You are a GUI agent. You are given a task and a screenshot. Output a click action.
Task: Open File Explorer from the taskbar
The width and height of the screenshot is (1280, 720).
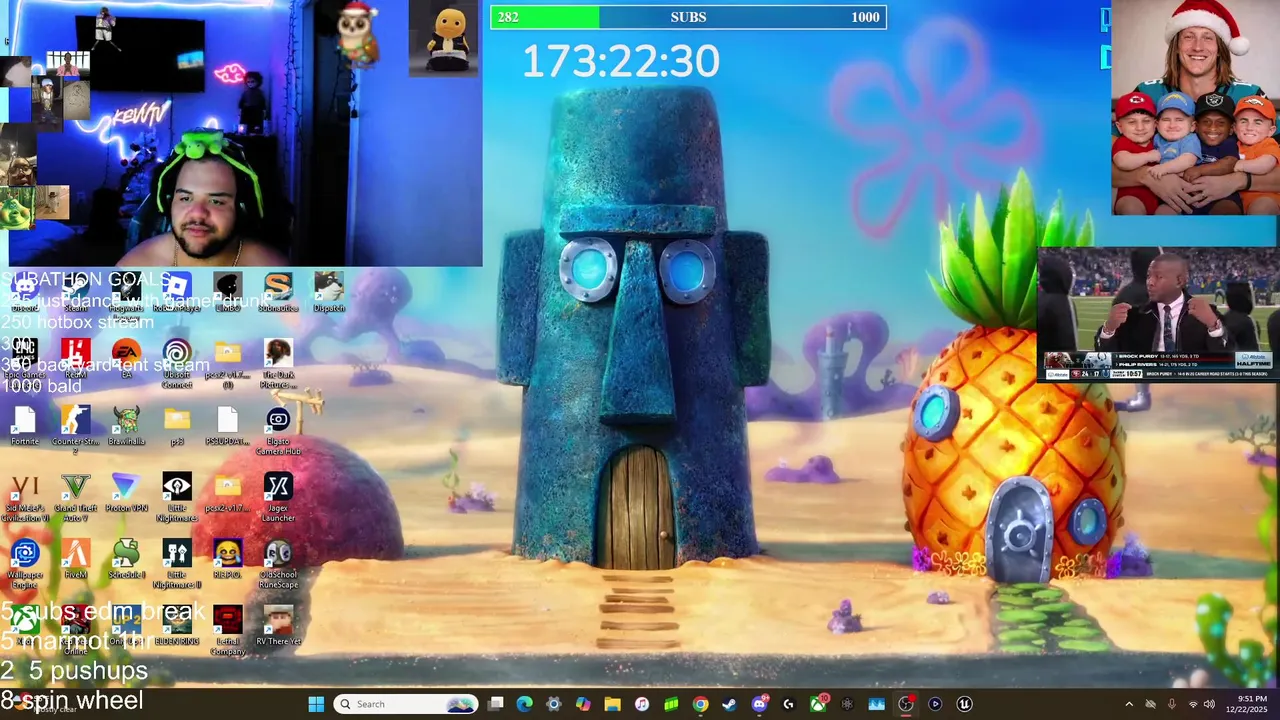pyautogui.click(x=612, y=704)
